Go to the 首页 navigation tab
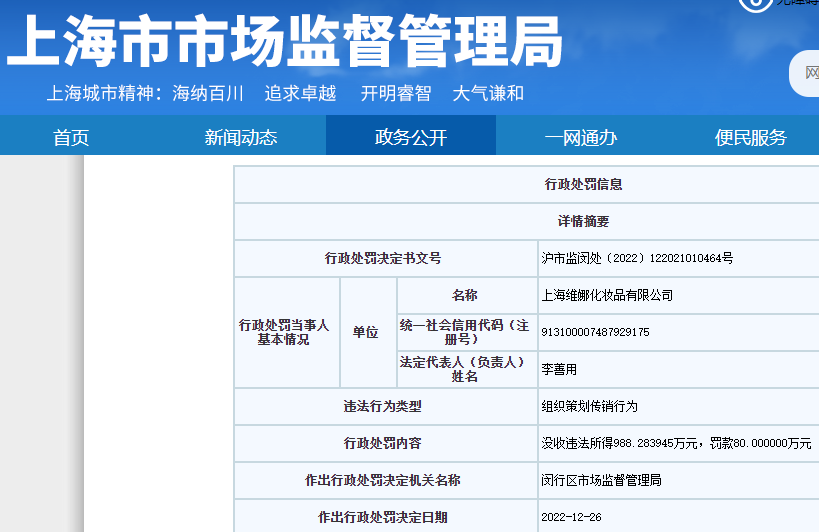 coord(71,138)
